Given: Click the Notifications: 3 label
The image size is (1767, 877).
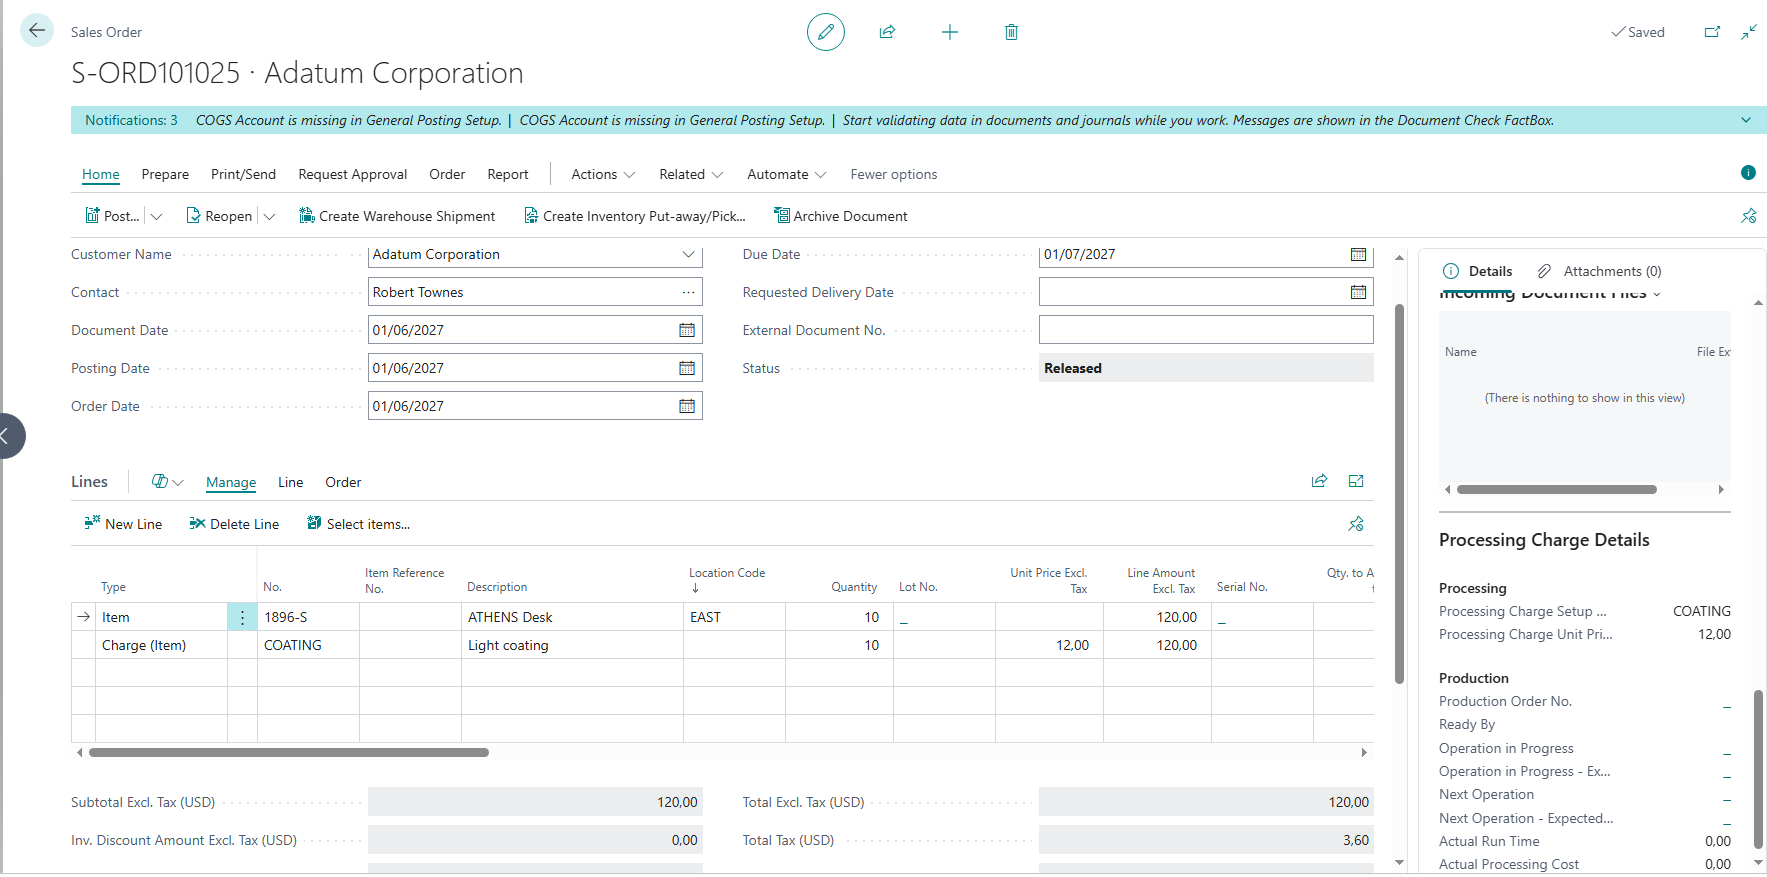Looking at the screenshot, I should [x=131, y=120].
